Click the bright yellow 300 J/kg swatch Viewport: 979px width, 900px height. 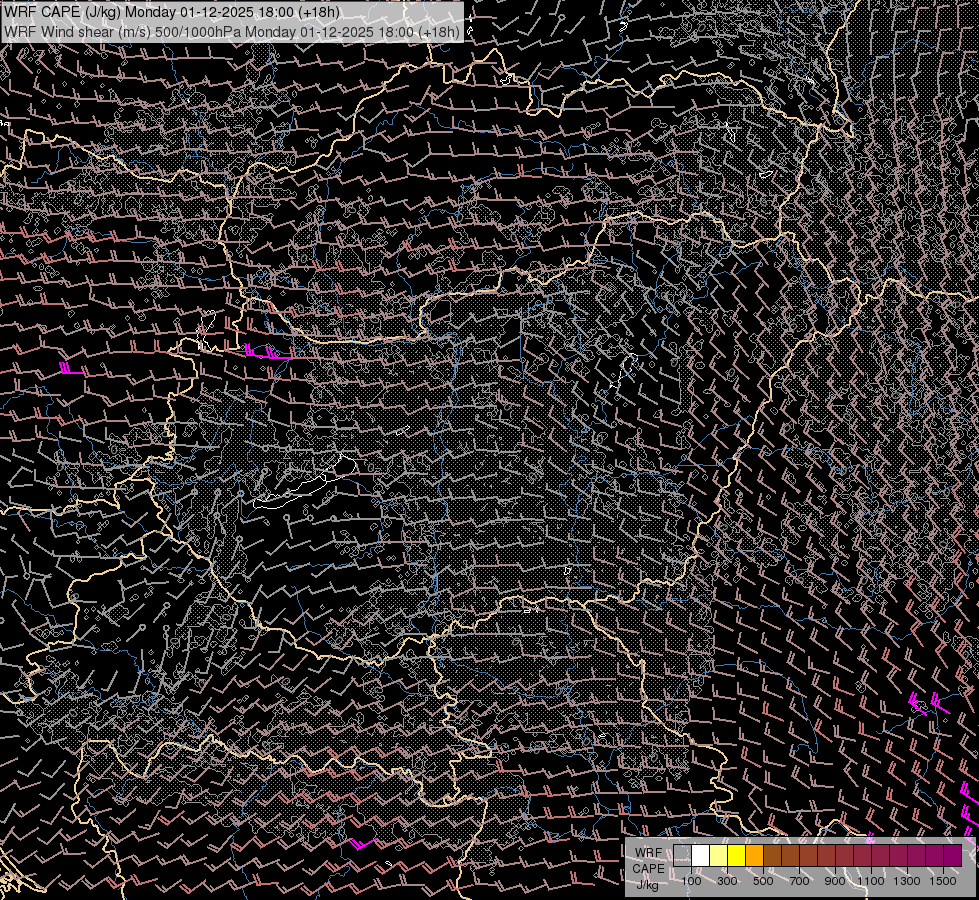(737, 856)
